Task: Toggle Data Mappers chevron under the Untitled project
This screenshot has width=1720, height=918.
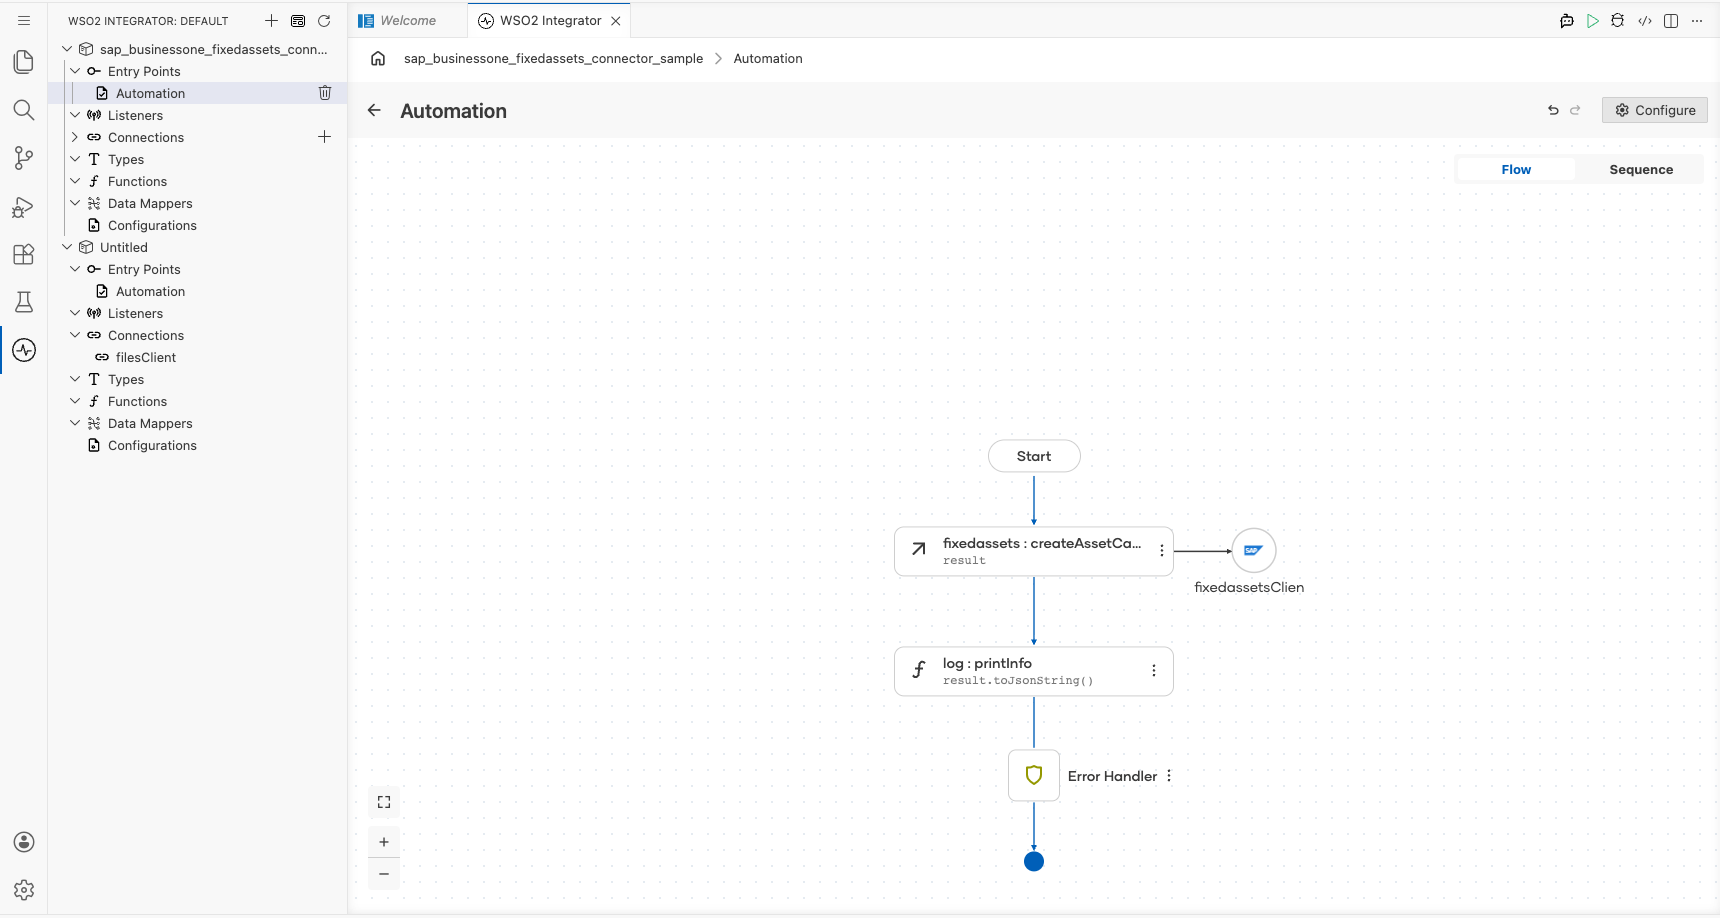Action: [75, 423]
